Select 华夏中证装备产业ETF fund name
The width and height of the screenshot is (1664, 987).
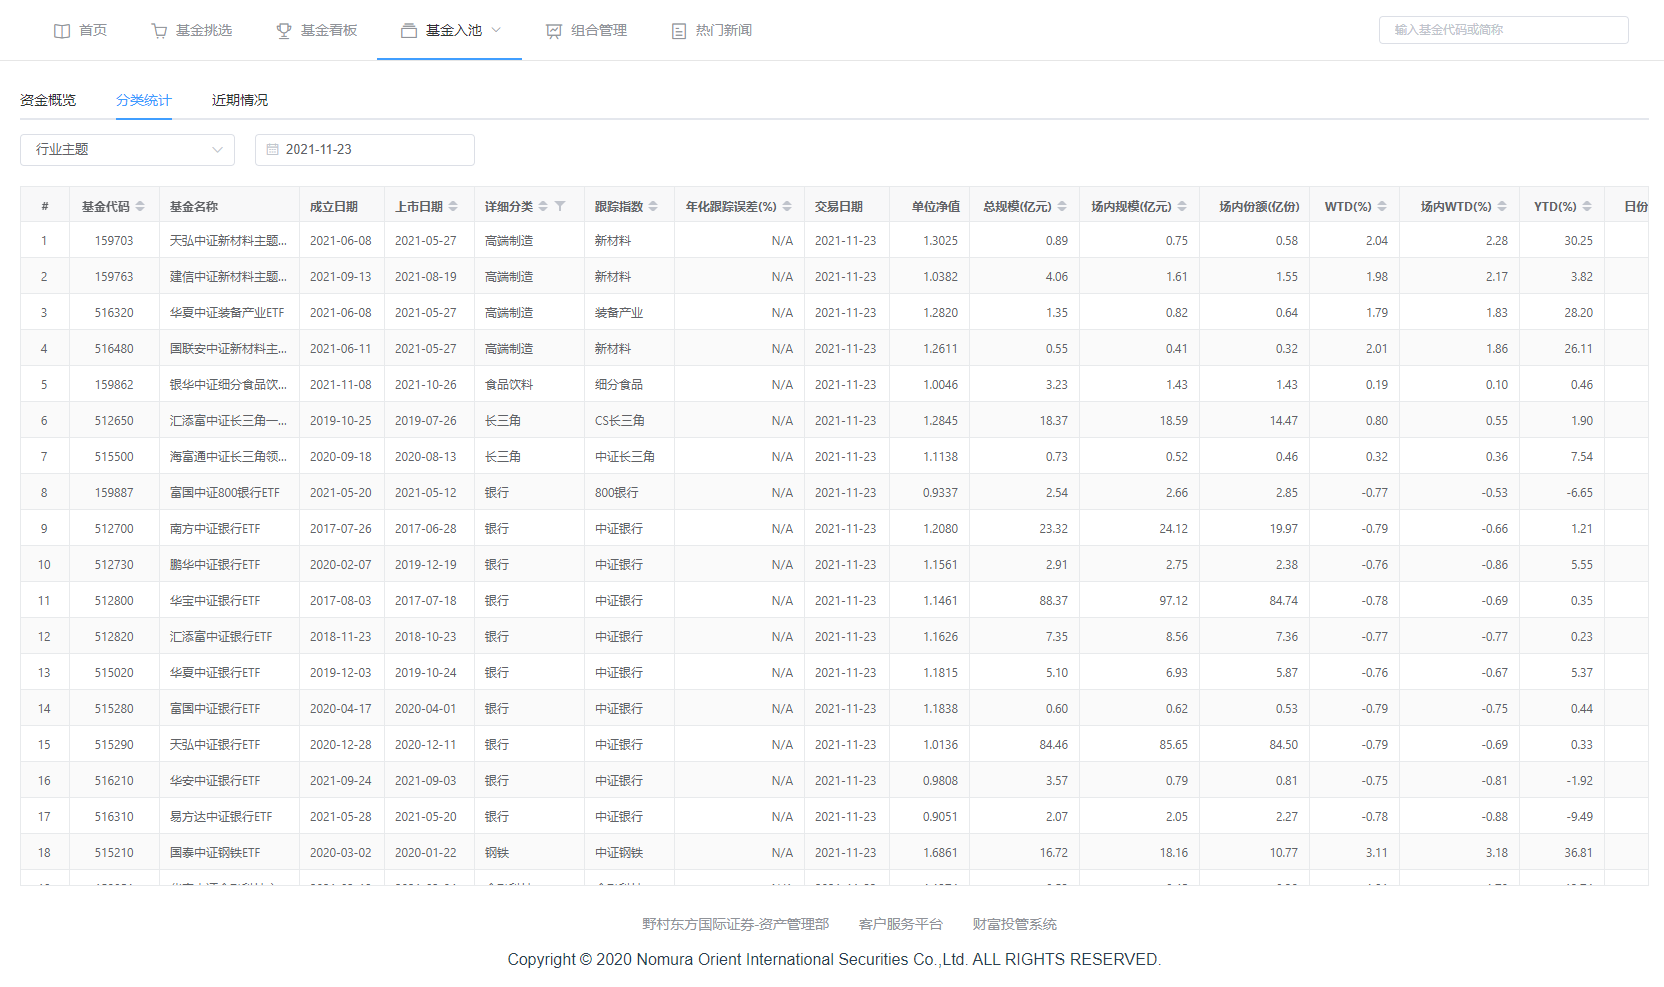(x=227, y=313)
